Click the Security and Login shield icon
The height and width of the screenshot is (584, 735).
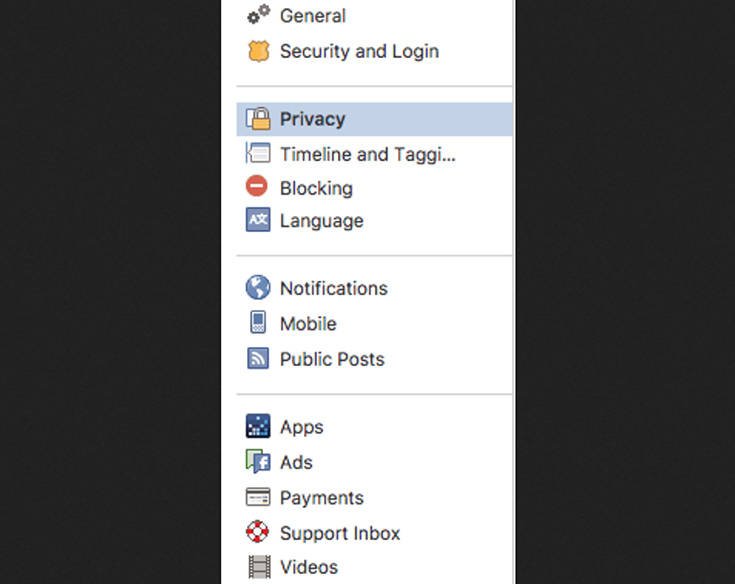[x=258, y=51]
